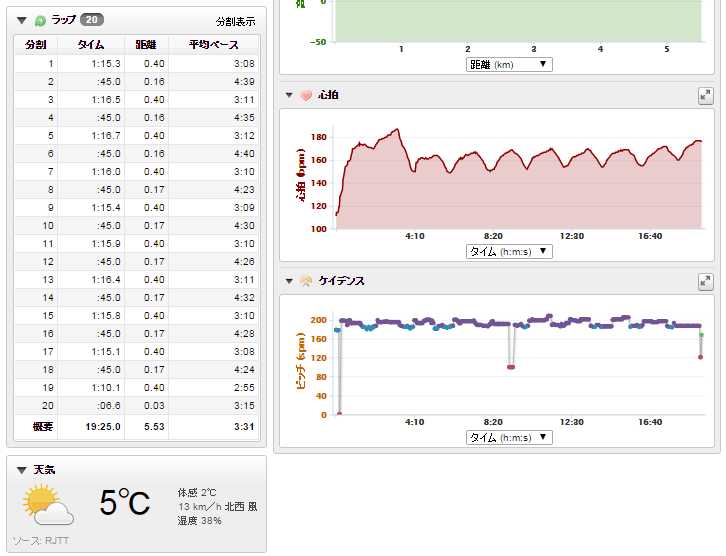The width and height of the screenshot is (726, 556).
Task: Open the heart rate chart タイム (h:m:s) dropdown
Action: coord(509,251)
